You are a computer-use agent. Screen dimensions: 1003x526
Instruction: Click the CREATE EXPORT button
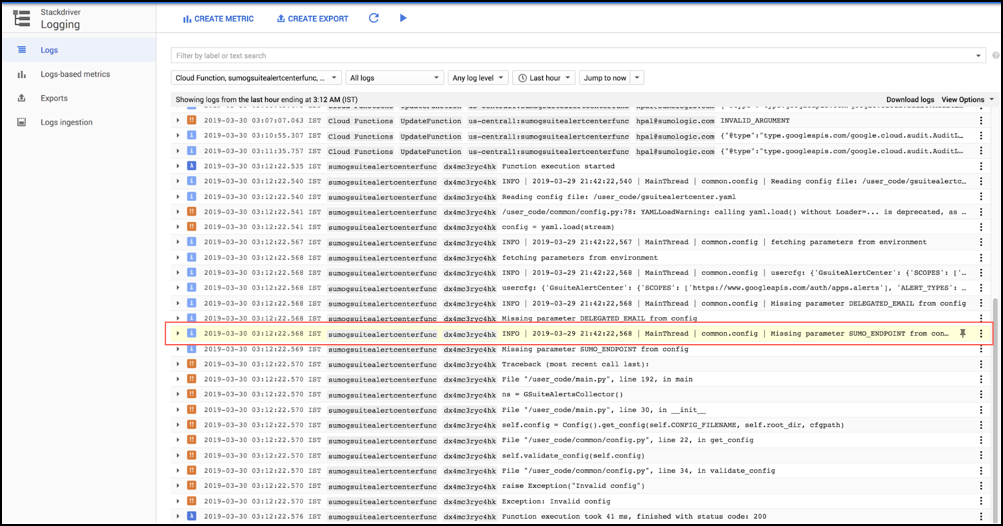(x=314, y=18)
